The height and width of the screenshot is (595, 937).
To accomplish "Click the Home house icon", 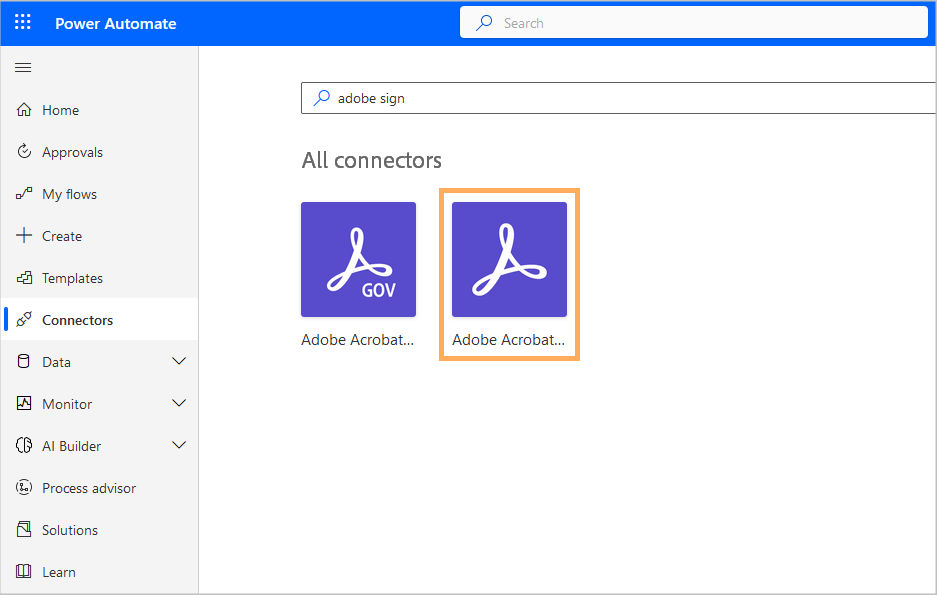I will click(x=25, y=110).
